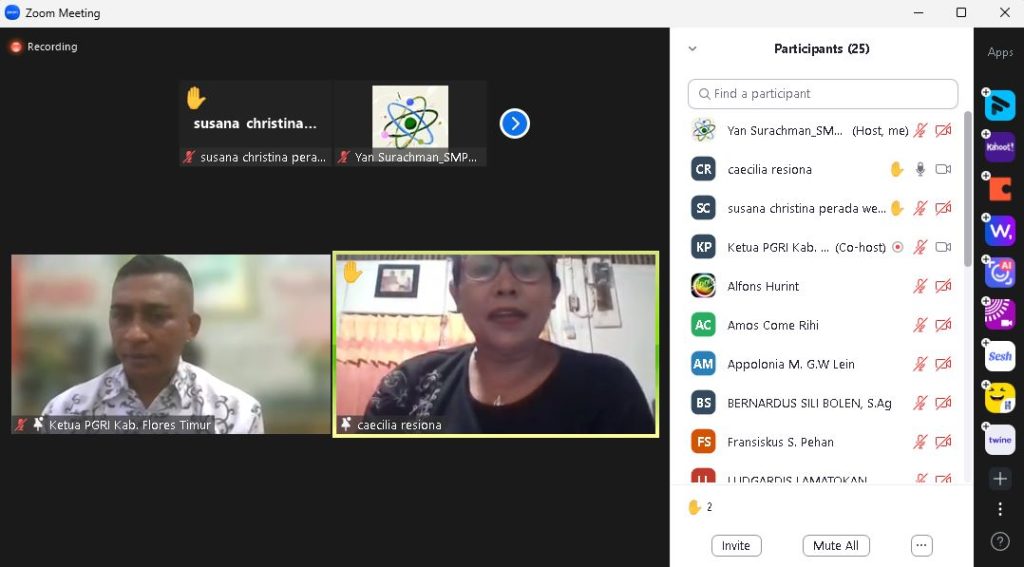Click the participants list scrollbar
1024x567 pixels.
click(x=967, y=190)
